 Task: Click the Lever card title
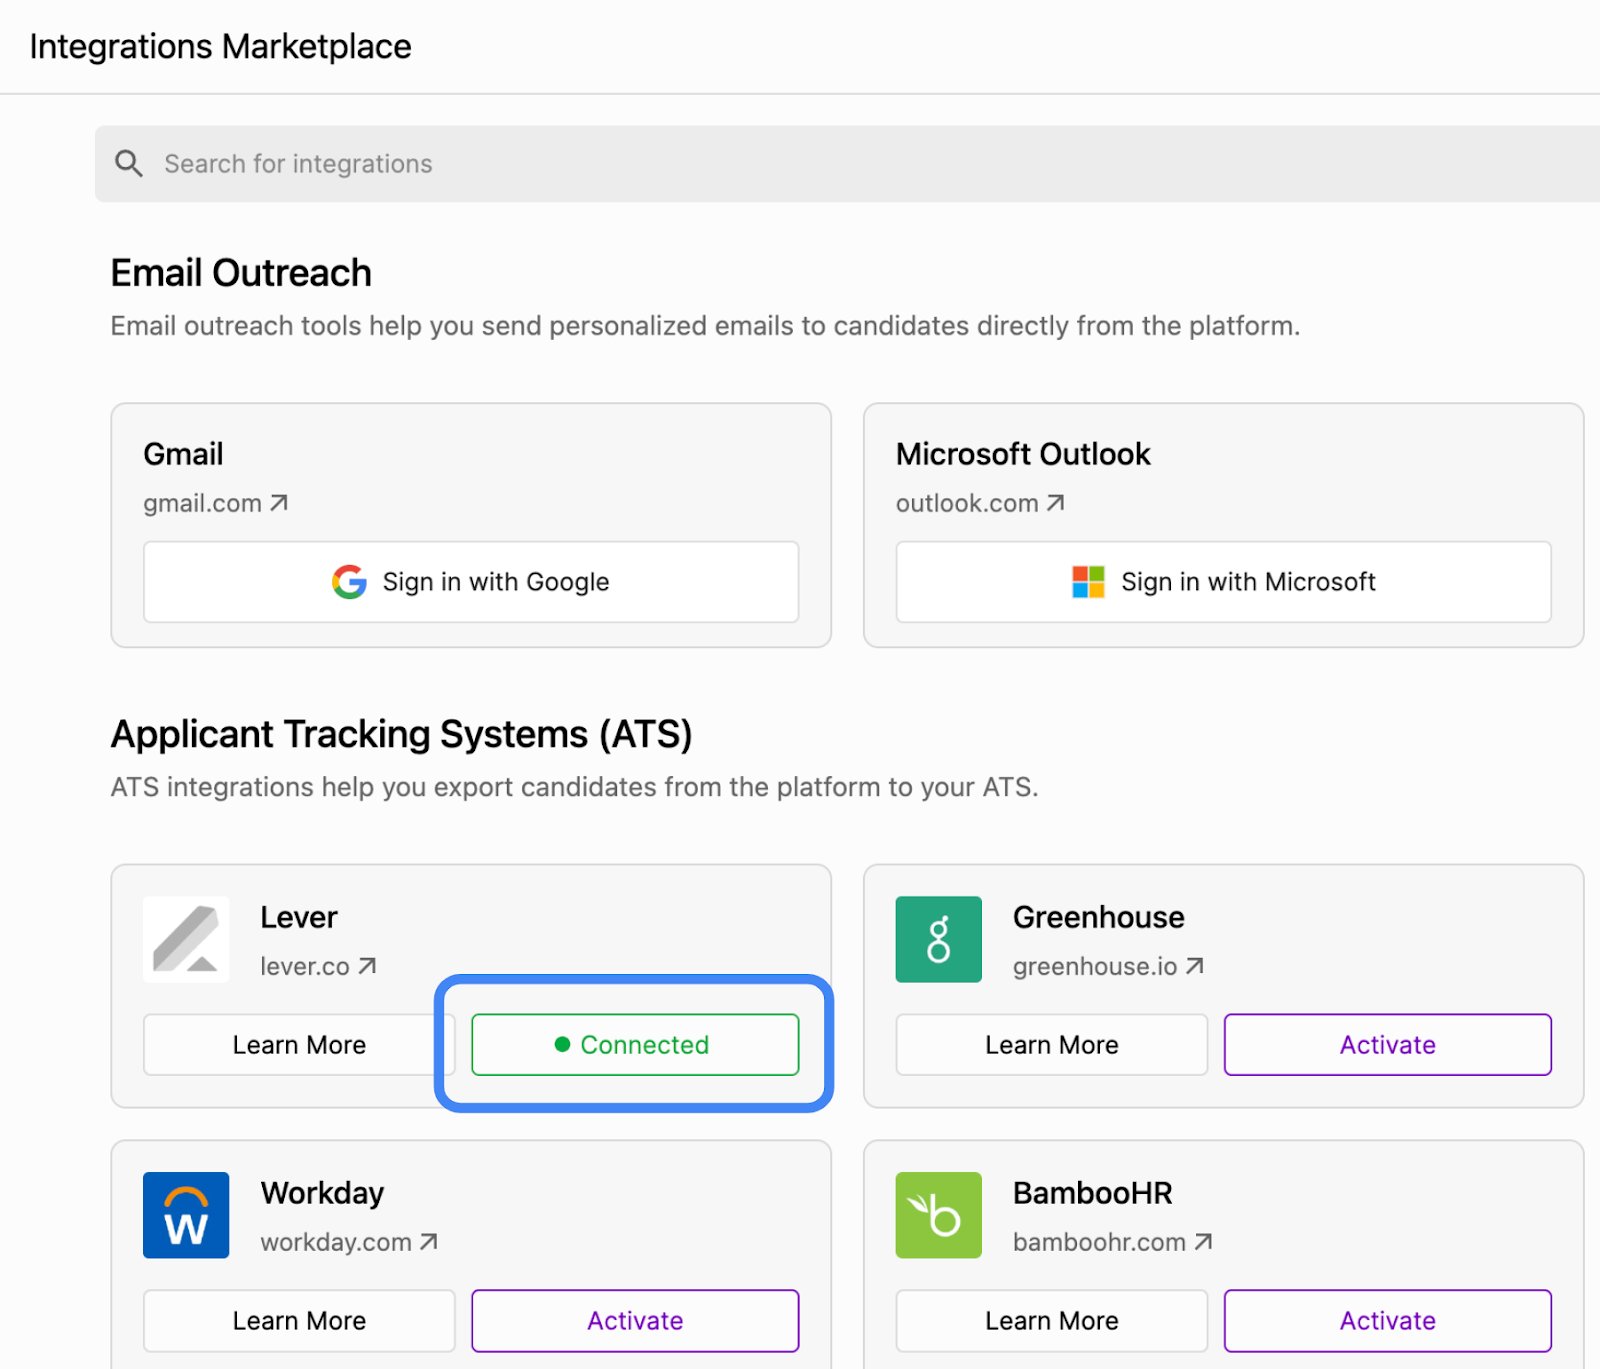pos(299,917)
